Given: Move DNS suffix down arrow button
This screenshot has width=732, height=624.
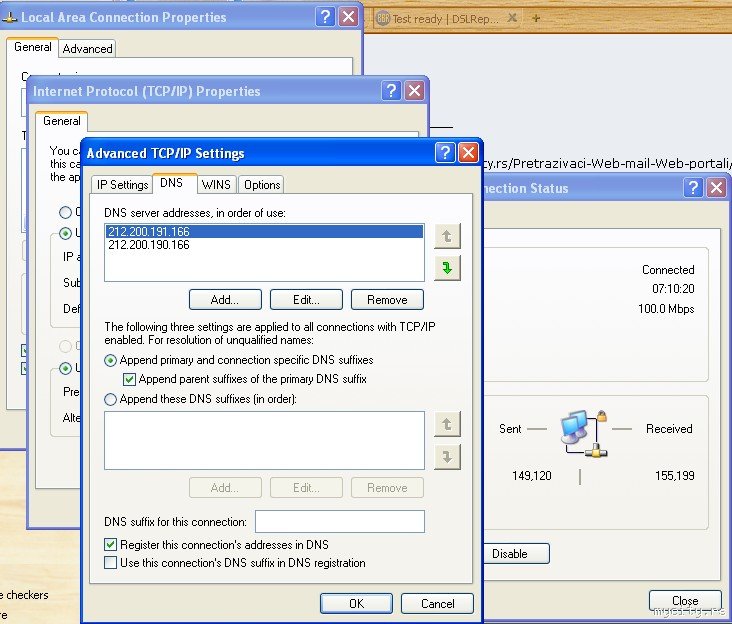Looking at the screenshot, I should click(447, 456).
